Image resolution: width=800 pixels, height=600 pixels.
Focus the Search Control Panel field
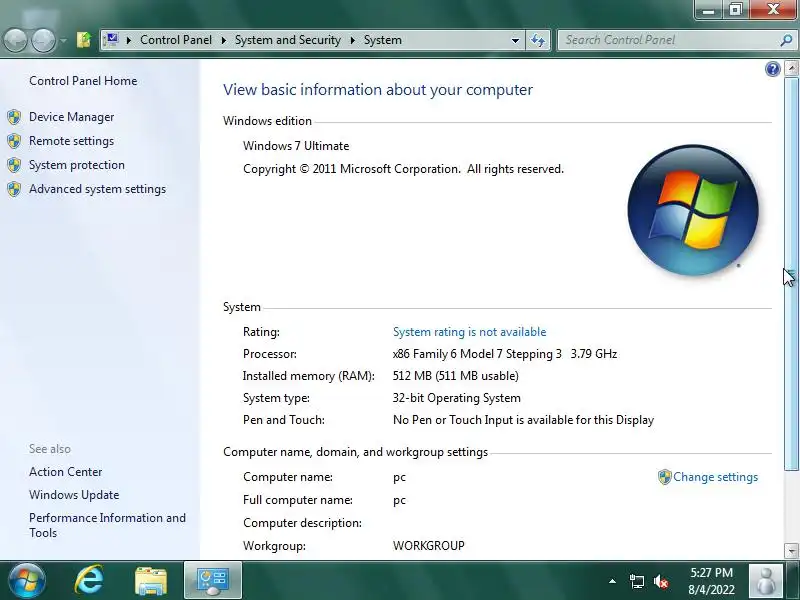click(668, 40)
